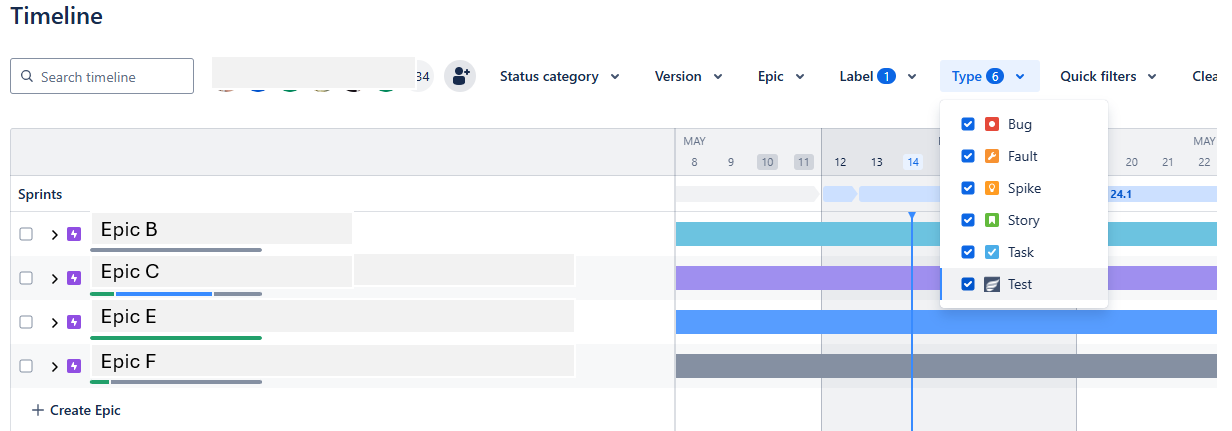
Task: Click the Epic F lightning icon
Action: [x=74, y=366]
